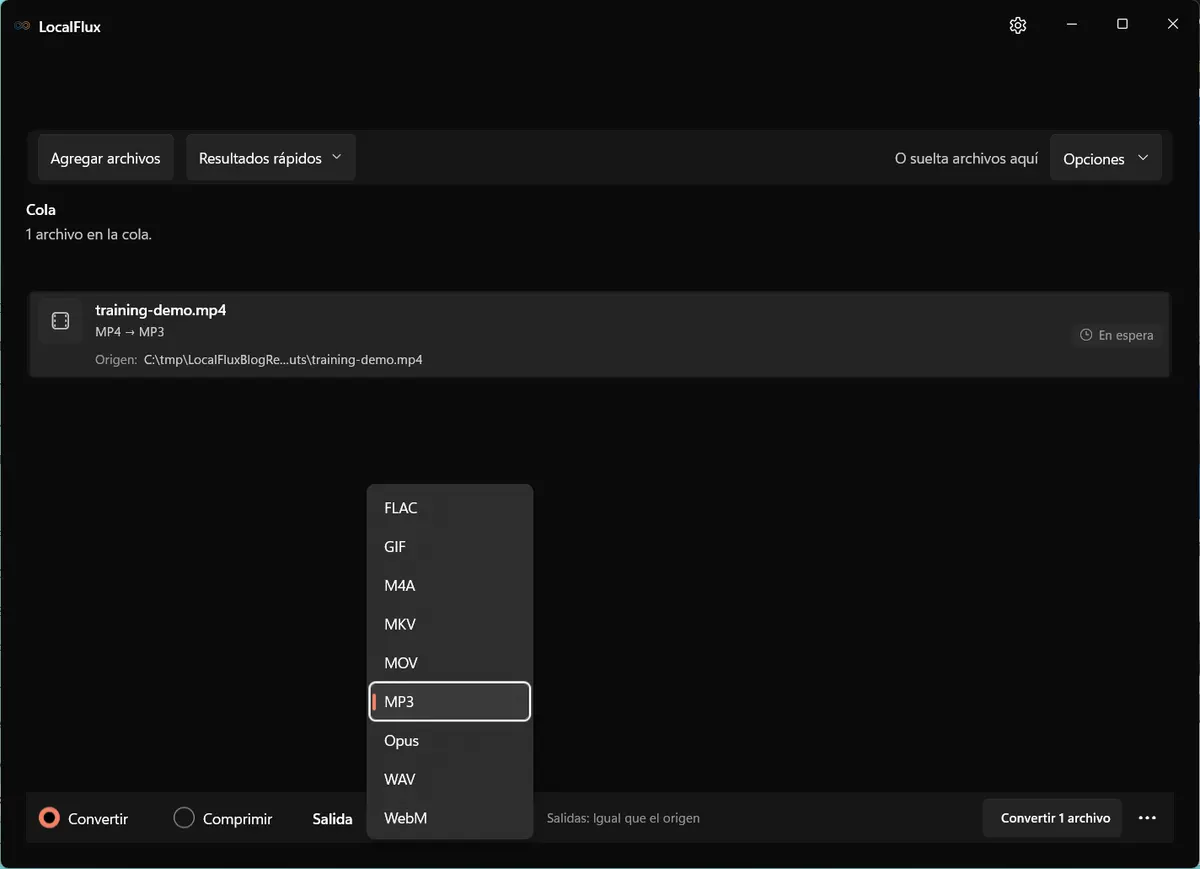The height and width of the screenshot is (869, 1200).
Task: Maximize the LocalFlux window
Action: click(1122, 25)
